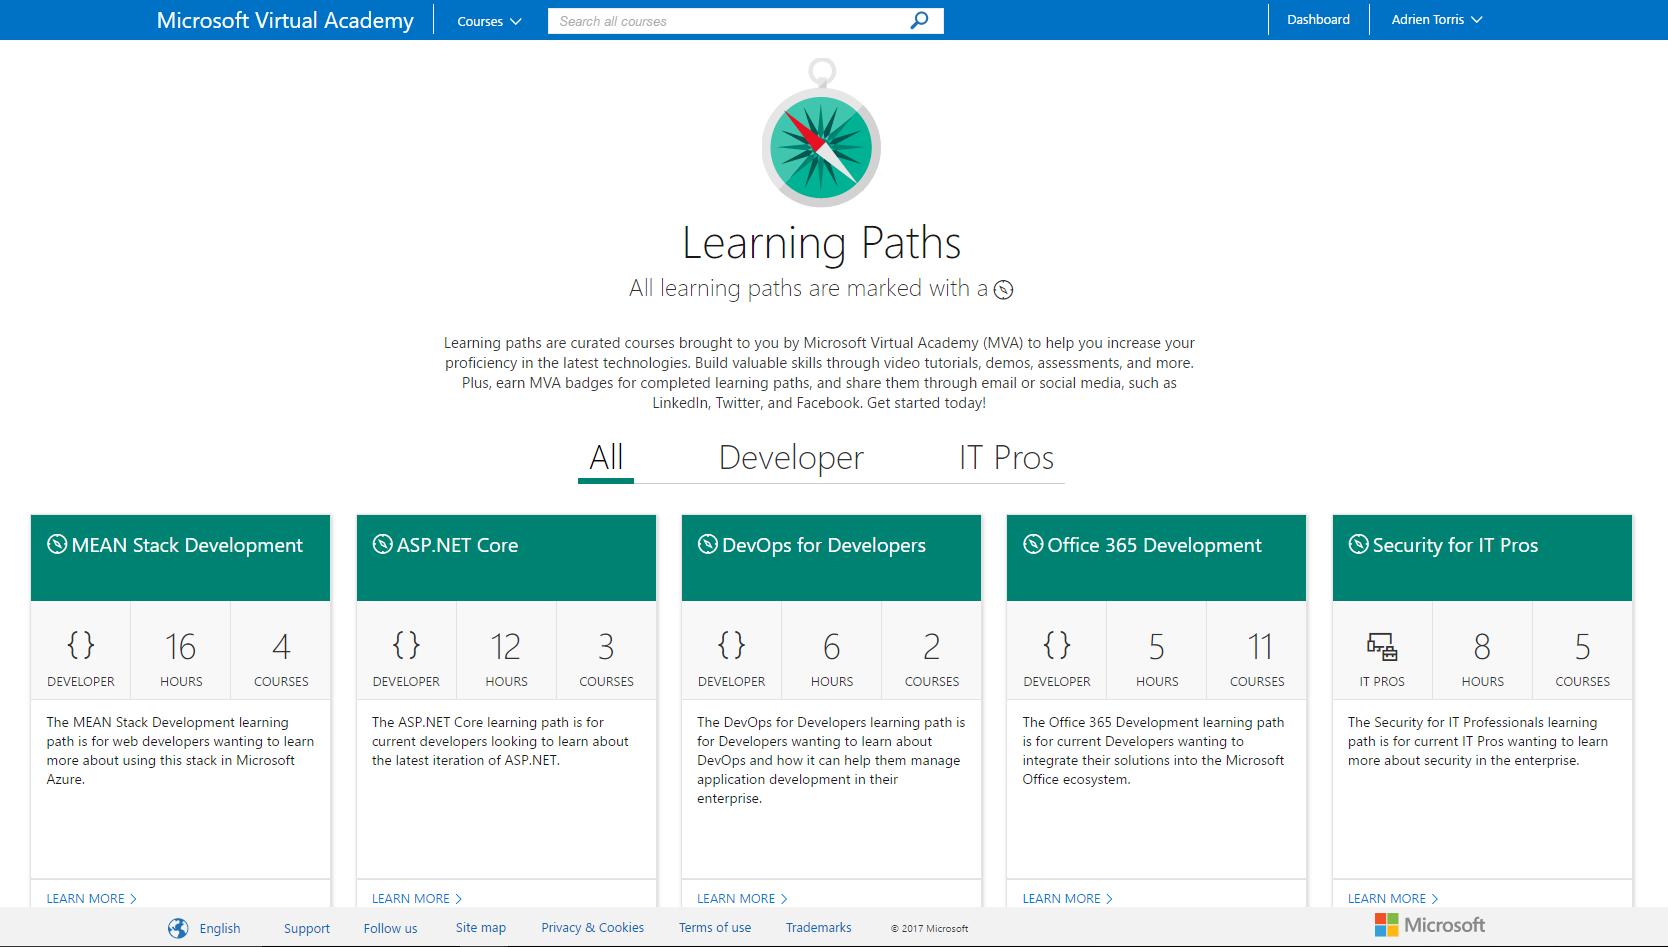This screenshot has height=947, width=1668.
Task: Open Privacy & Cookies link
Action: click(x=592, y=928)
